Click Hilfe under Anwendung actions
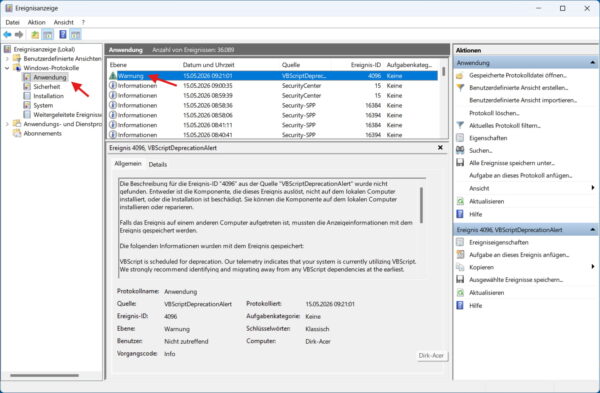This screenshot has height=393, width=600. pos(475,215)
